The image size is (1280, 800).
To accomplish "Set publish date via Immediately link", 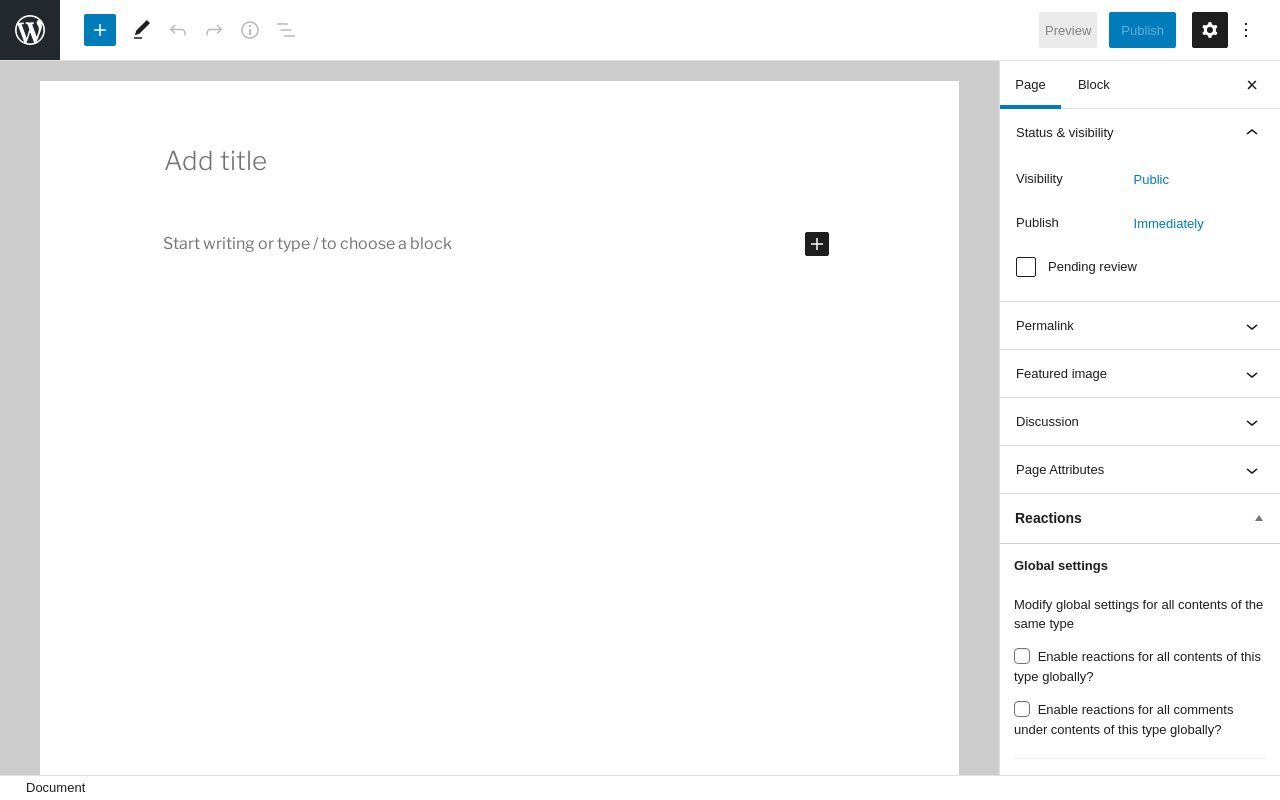I will [x=1168, y=224].
